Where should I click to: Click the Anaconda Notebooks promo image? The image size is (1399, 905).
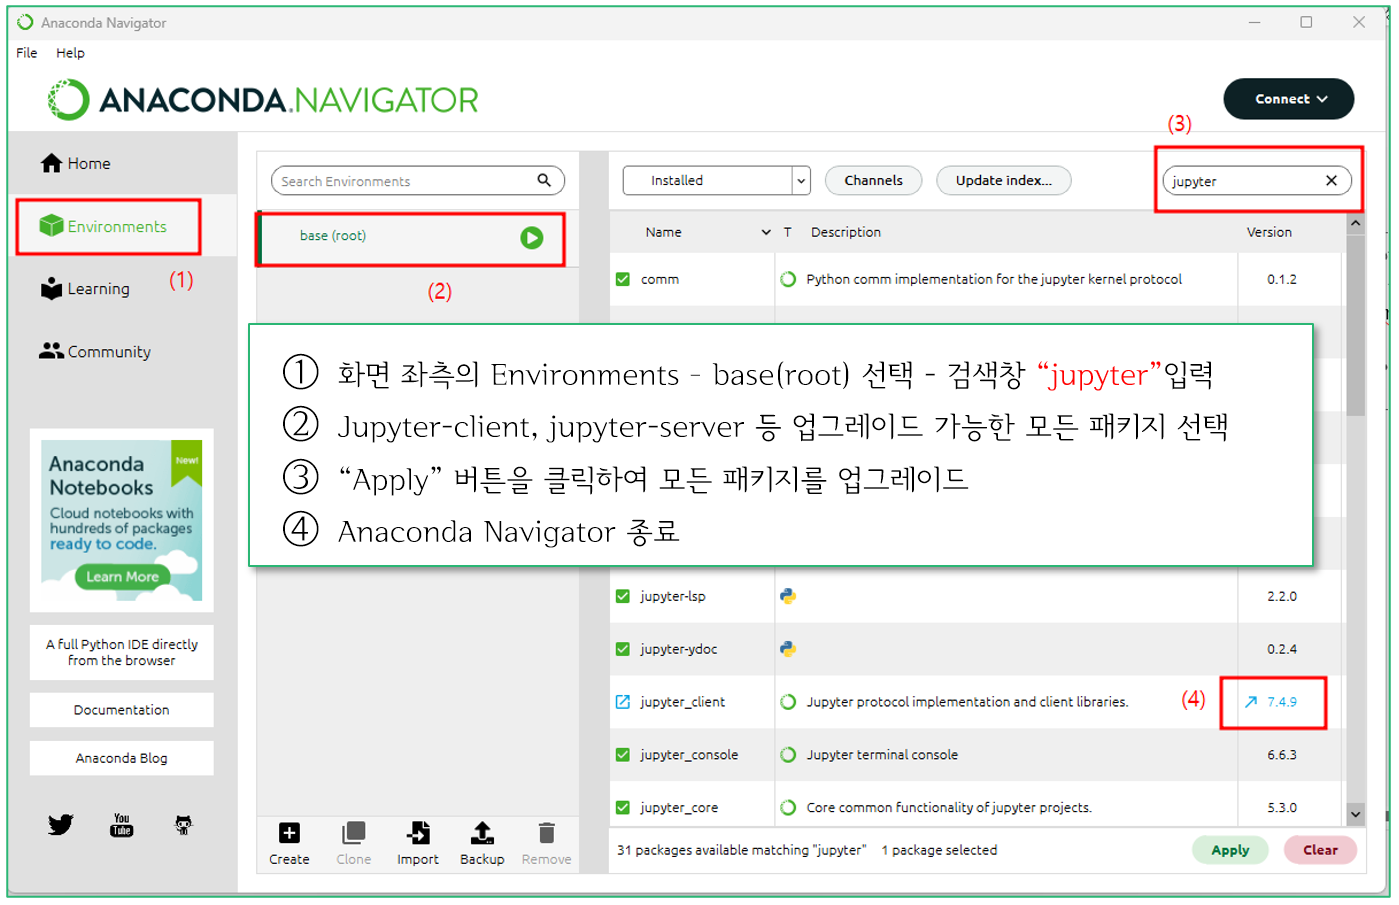pyautogui.click(x=122, y=520)
